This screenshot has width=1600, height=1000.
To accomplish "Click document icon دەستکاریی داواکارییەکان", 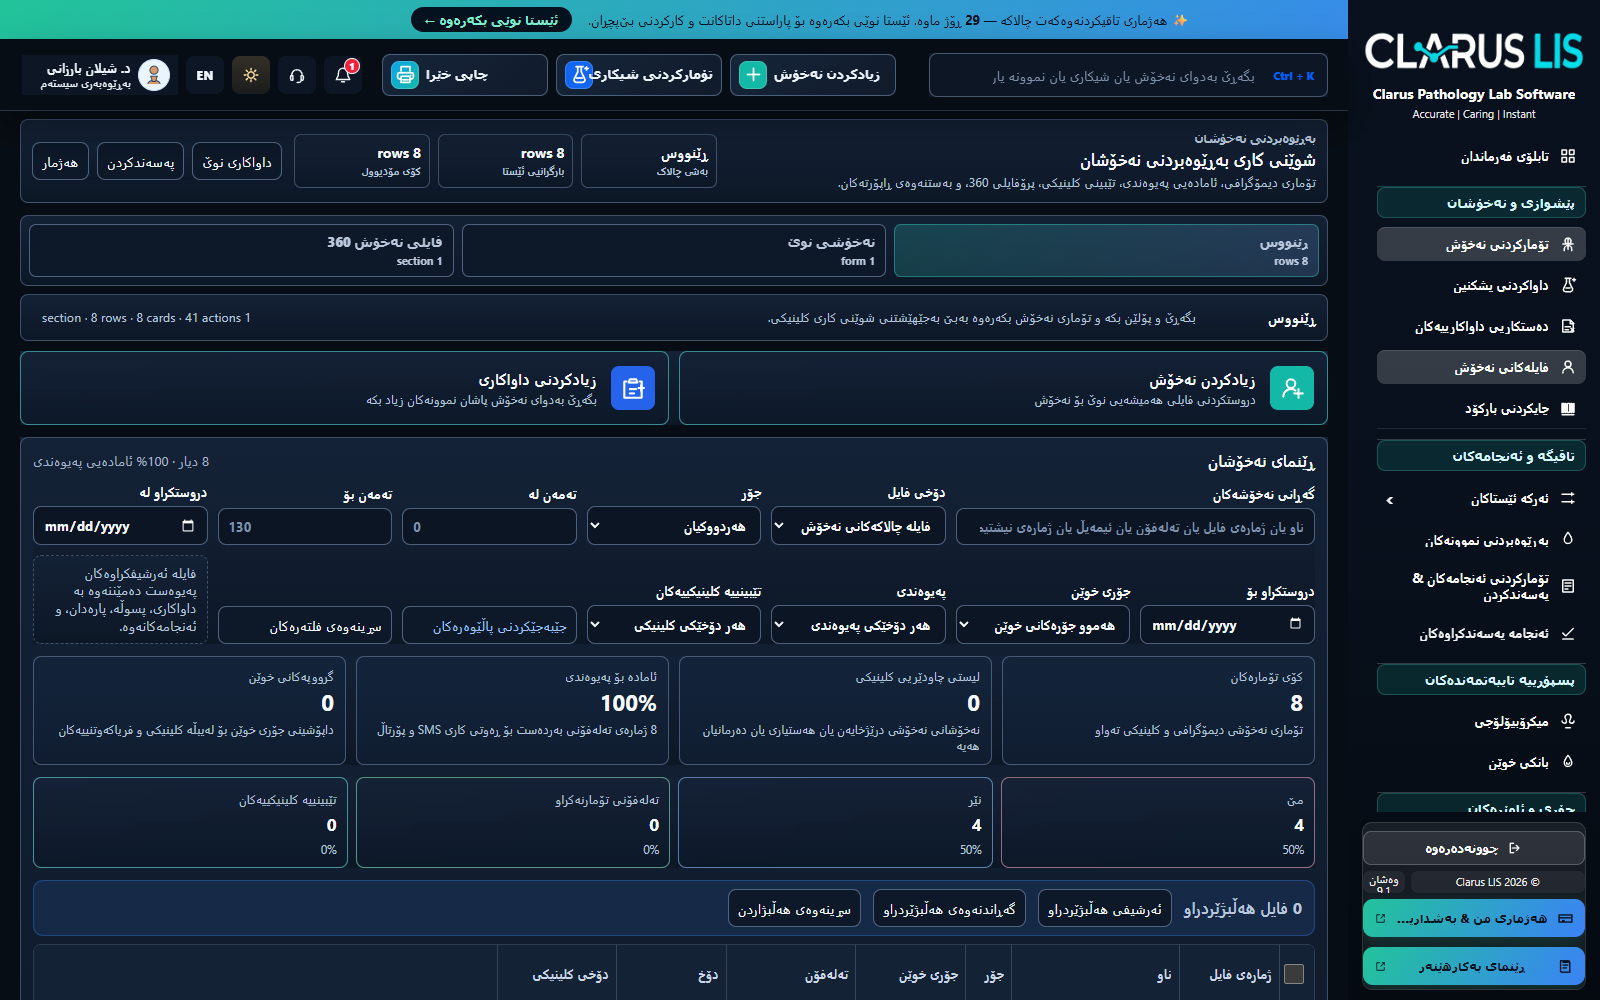I will pos(1568,326).
